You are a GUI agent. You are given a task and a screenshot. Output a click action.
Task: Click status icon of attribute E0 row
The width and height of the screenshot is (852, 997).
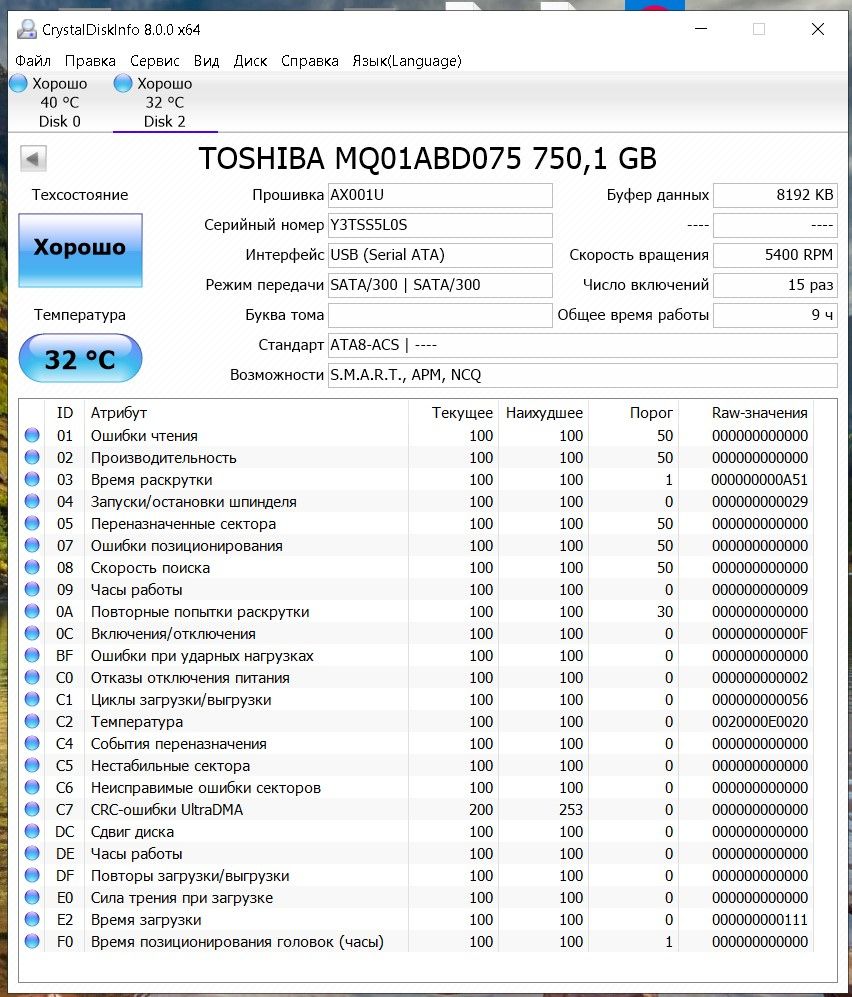pyautogui.click(x=32, y=898)
